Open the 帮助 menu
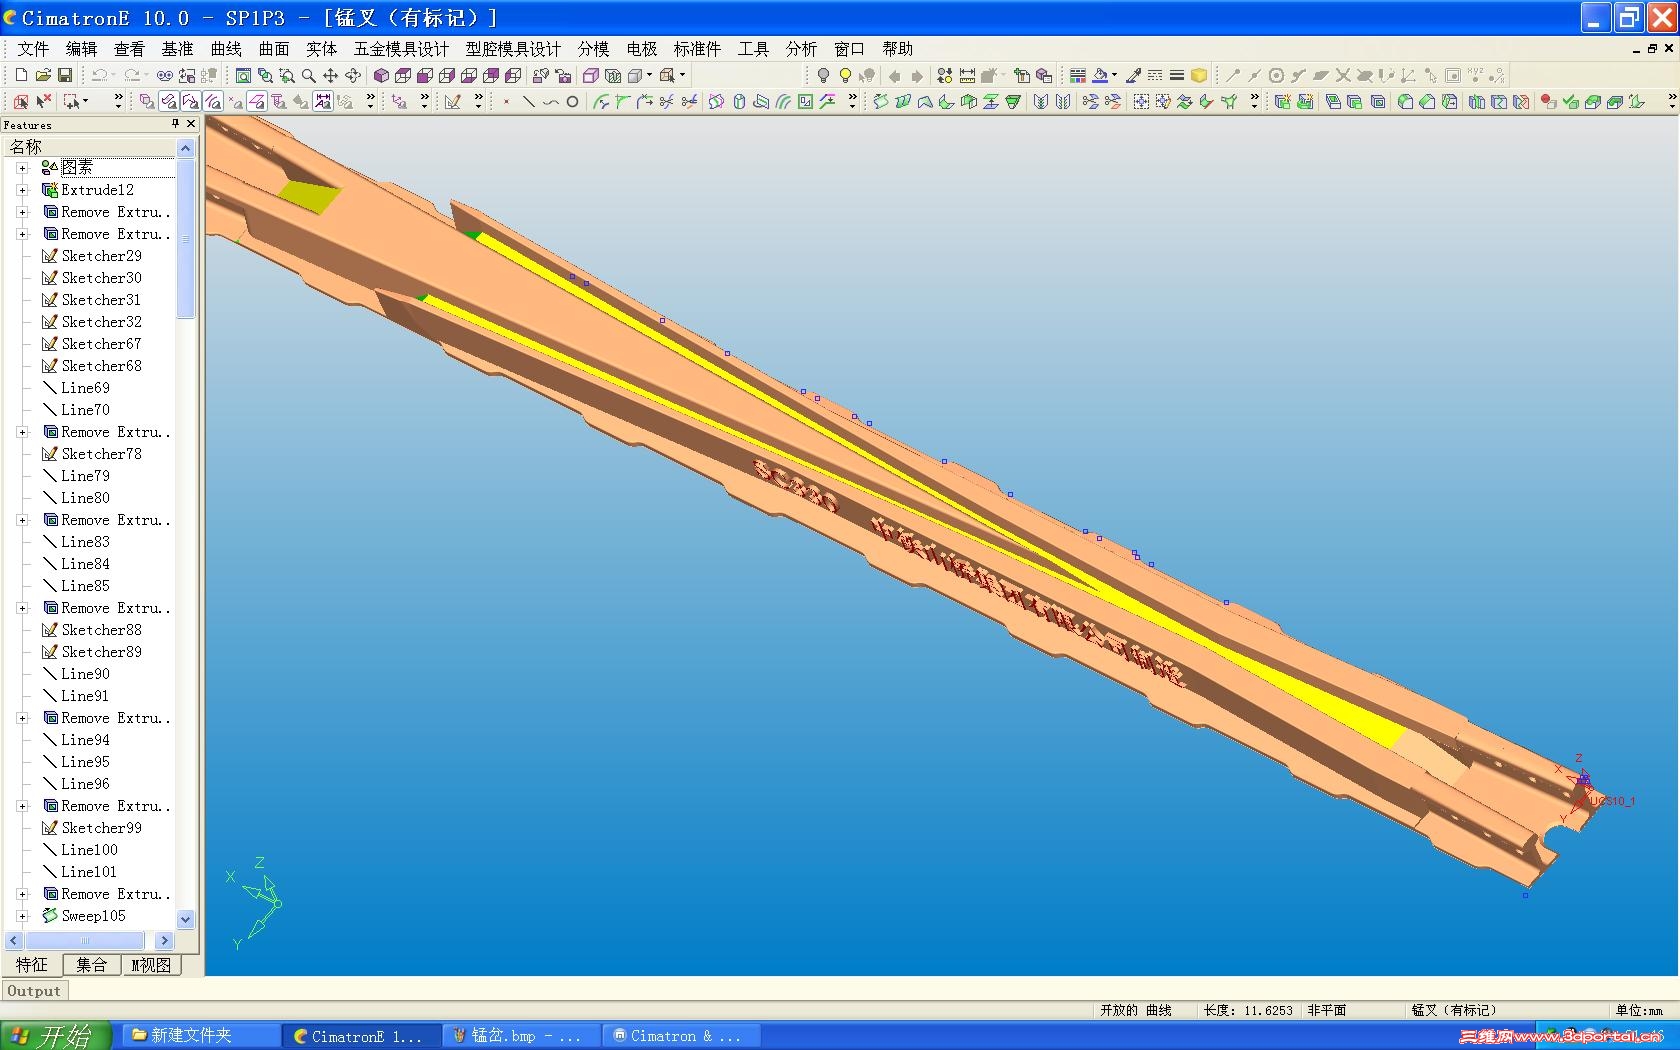The width and height of the screenshot is (1680, 1050). pyautogui.click(x=897, y=48)
